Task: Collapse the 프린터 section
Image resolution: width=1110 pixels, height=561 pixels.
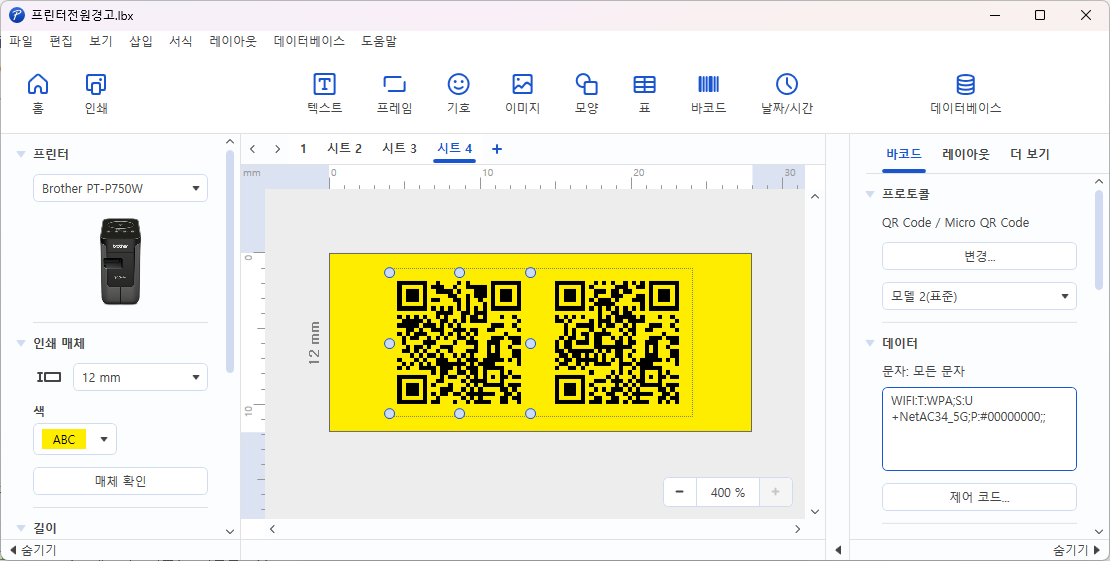Action: 21,154
